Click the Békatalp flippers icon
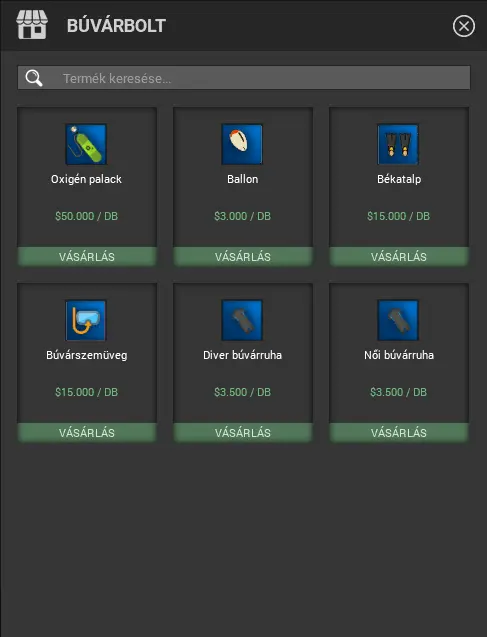 [x=398, y=144]
